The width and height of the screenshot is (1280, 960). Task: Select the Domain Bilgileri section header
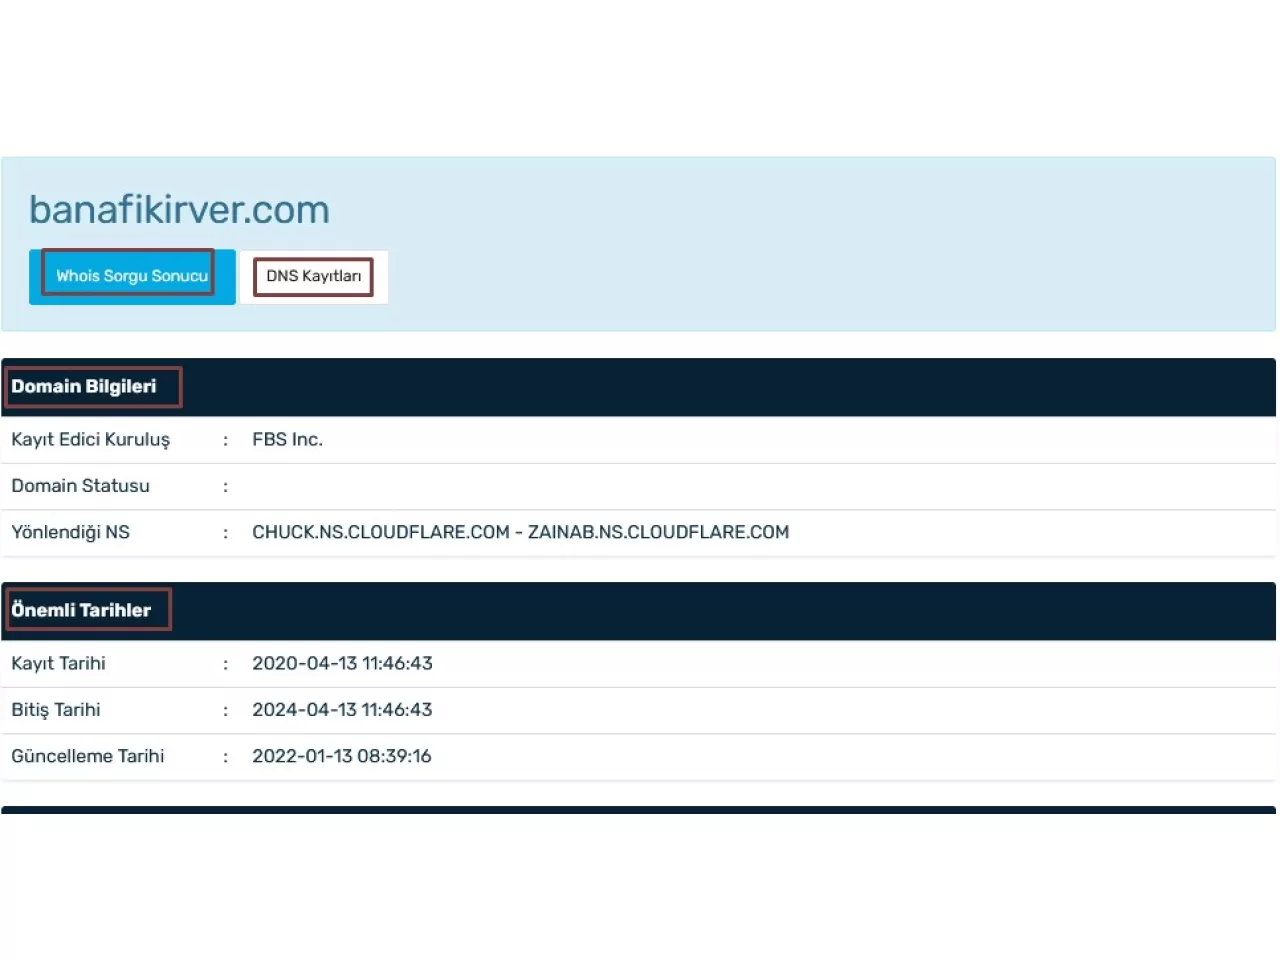84,387
